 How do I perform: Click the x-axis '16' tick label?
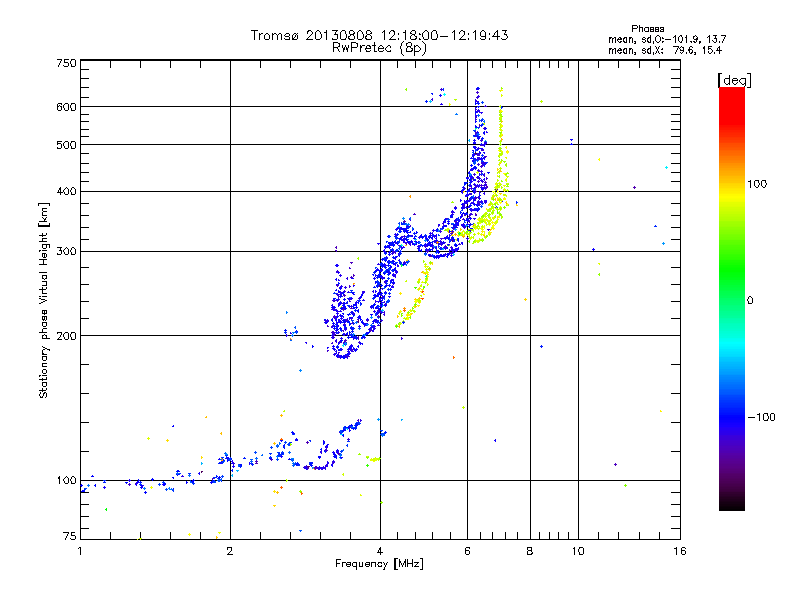pyautogui.click(x=680, y=551)
